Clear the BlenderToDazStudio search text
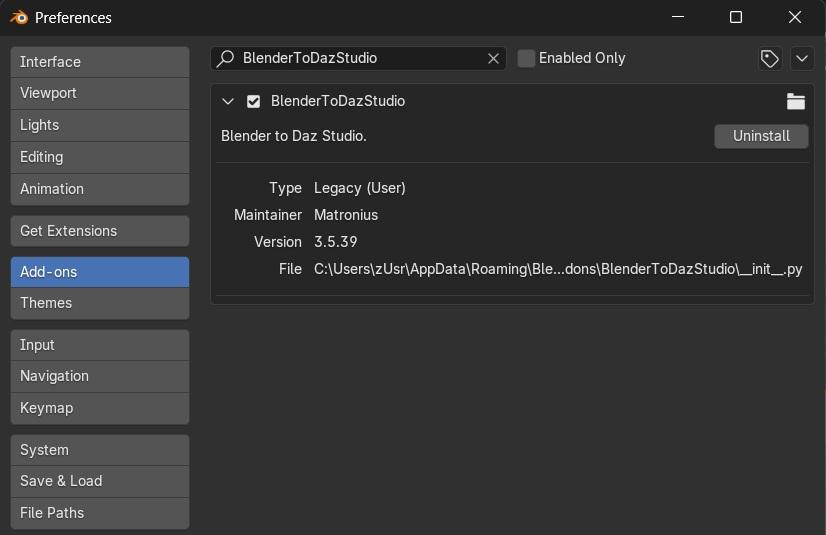Viewport: 826px width, 535px height. pos(493,58)
